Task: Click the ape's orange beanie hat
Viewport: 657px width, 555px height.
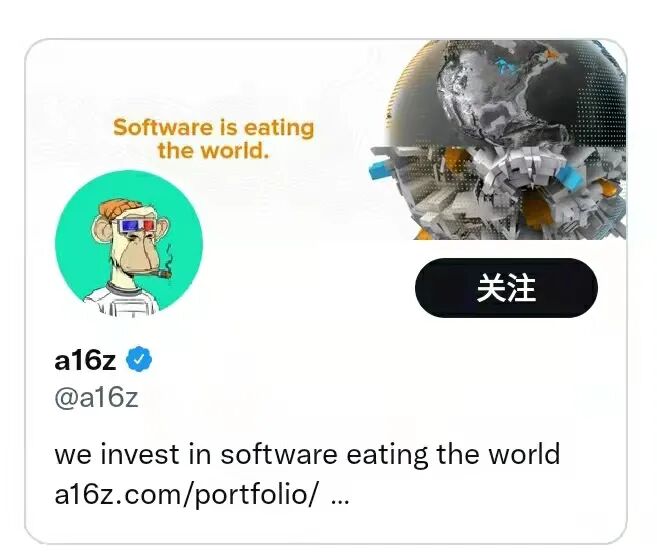Action: tap(120, 209)
